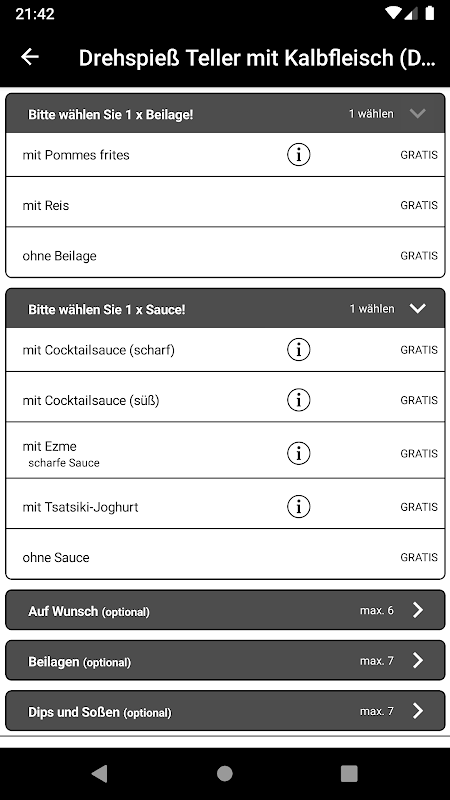This screenshot has width=450, height=800.
Task: Expand Dips und Soßen optional section
Action: 225,711
